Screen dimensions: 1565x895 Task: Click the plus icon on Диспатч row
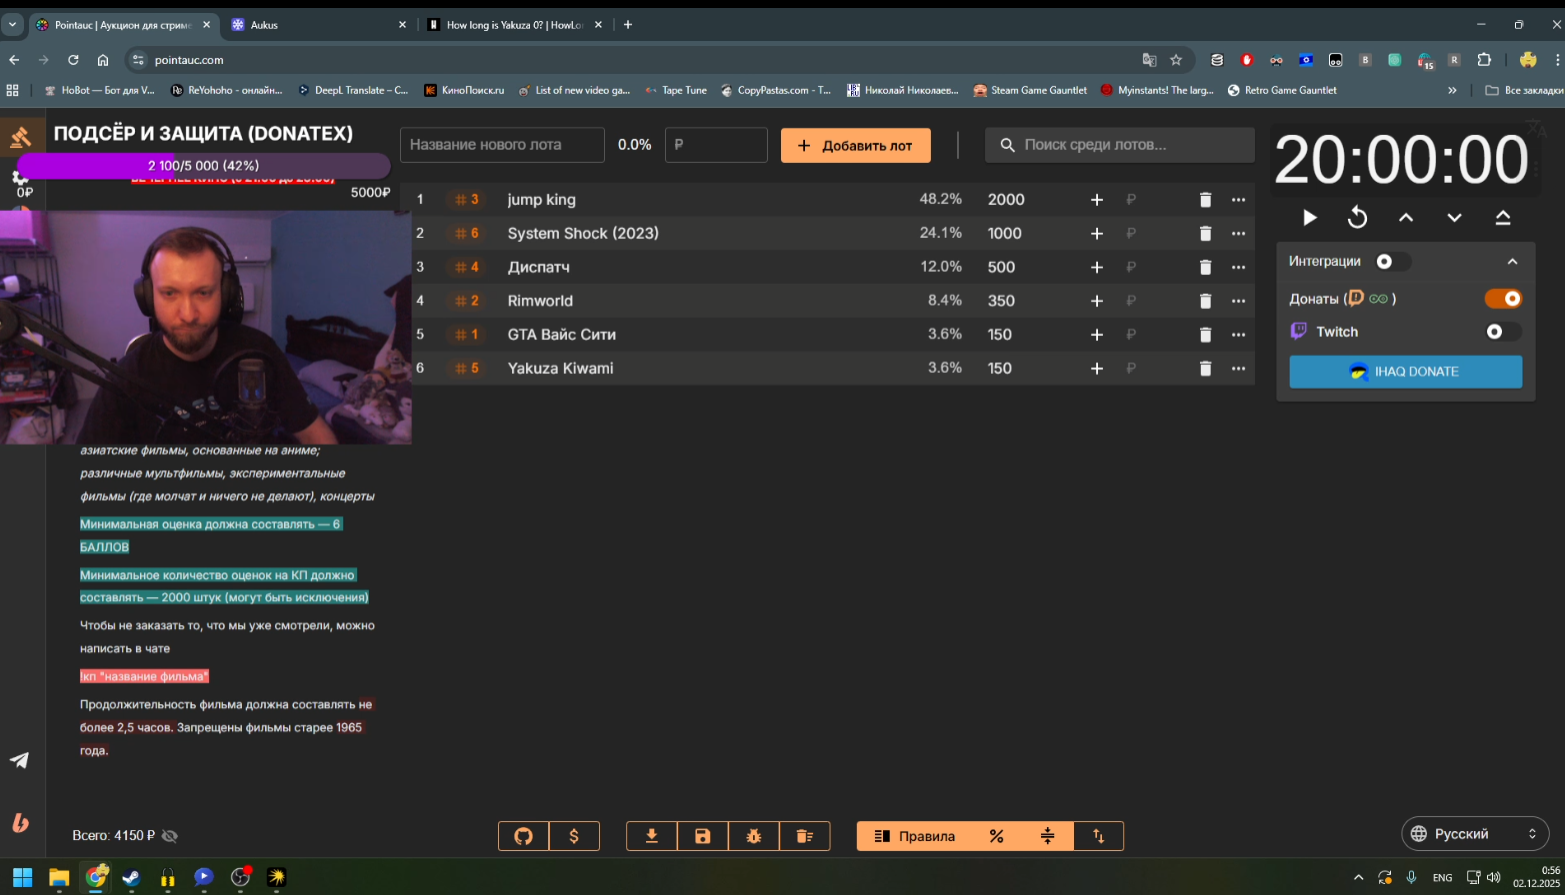click(1097, 267)
